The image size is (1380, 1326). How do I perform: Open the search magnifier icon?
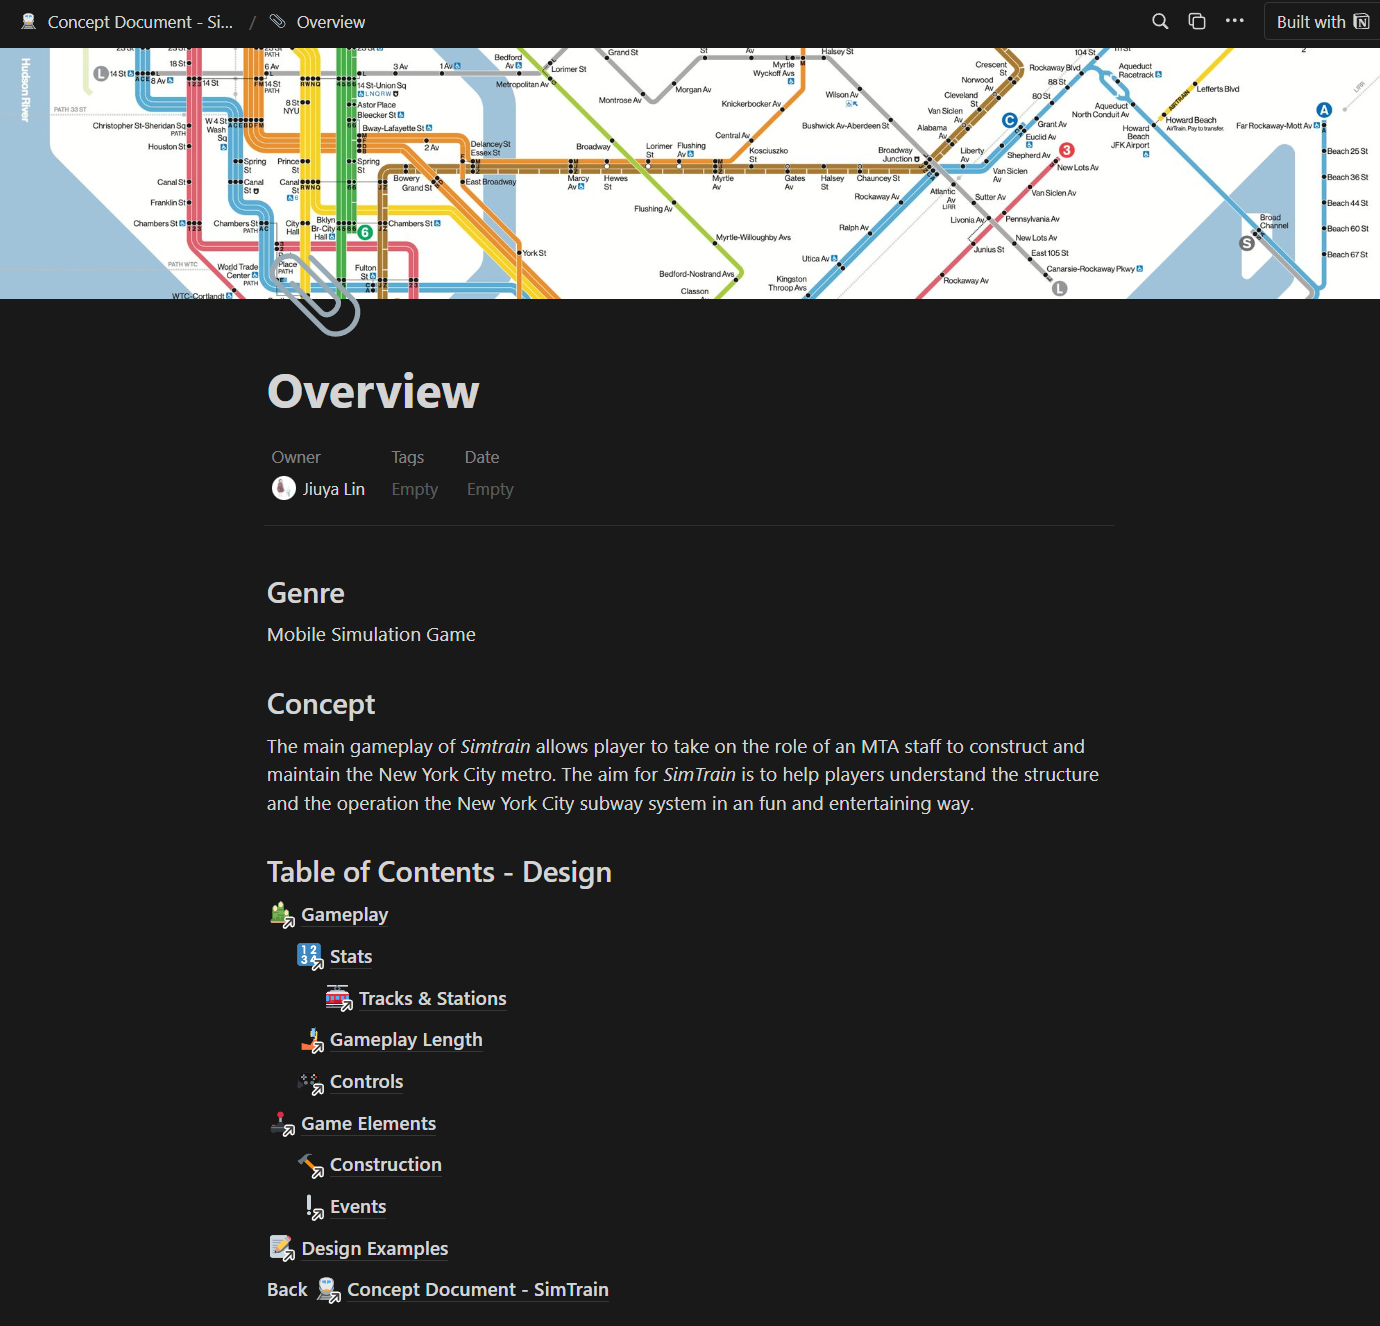pos(1160,21)
